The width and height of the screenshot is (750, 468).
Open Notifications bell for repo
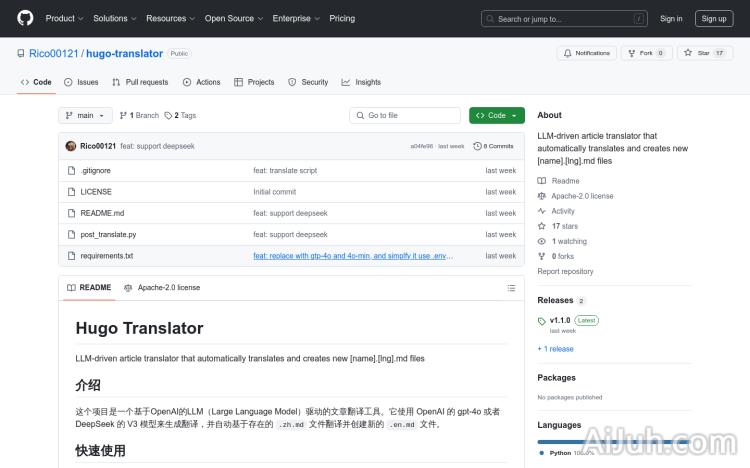586,53
